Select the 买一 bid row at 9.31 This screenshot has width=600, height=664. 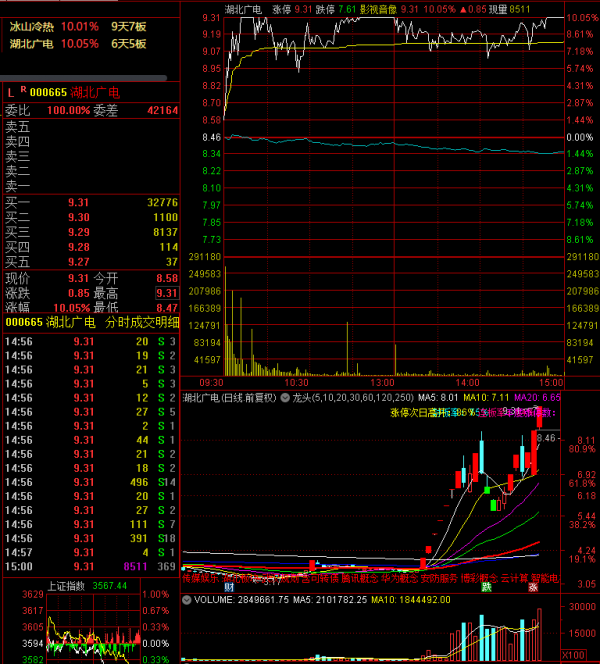90,202
